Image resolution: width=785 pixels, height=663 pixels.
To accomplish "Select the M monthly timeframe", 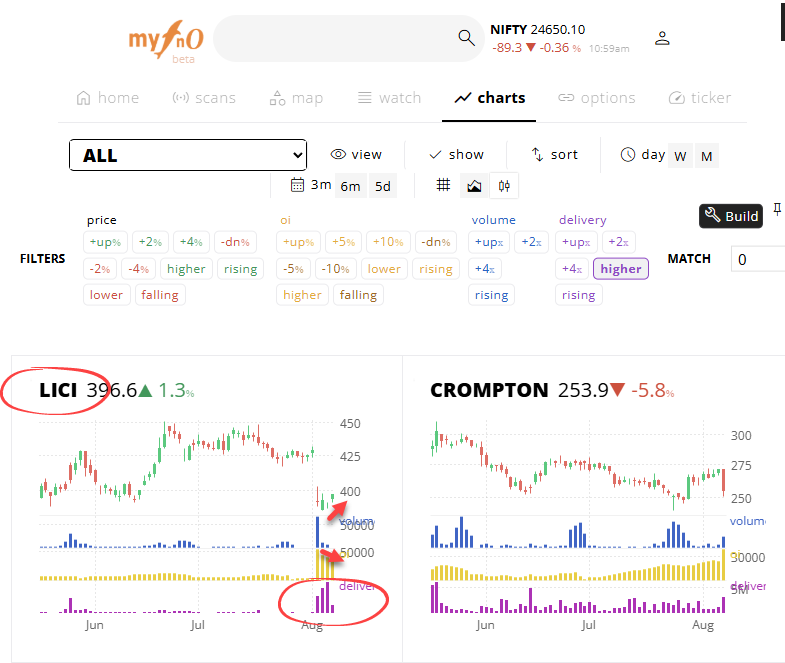I will [706, 156].
